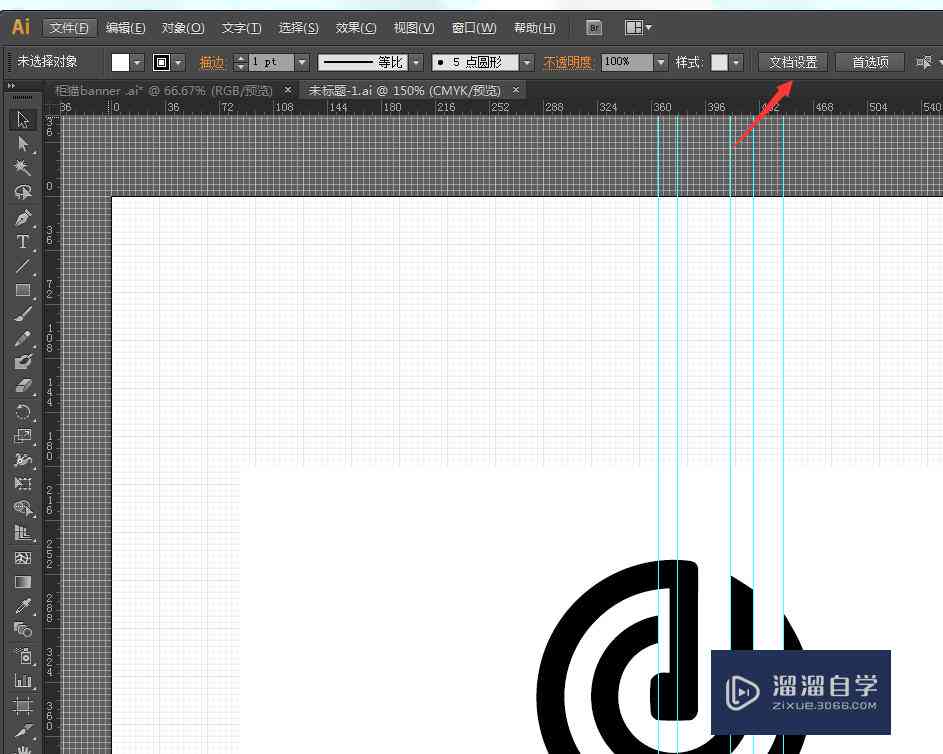Open the 帮助(H) menu
Image resolution: width=943 pixels, height=754 pixels.
pyautogui.click(x=535, y=28)
